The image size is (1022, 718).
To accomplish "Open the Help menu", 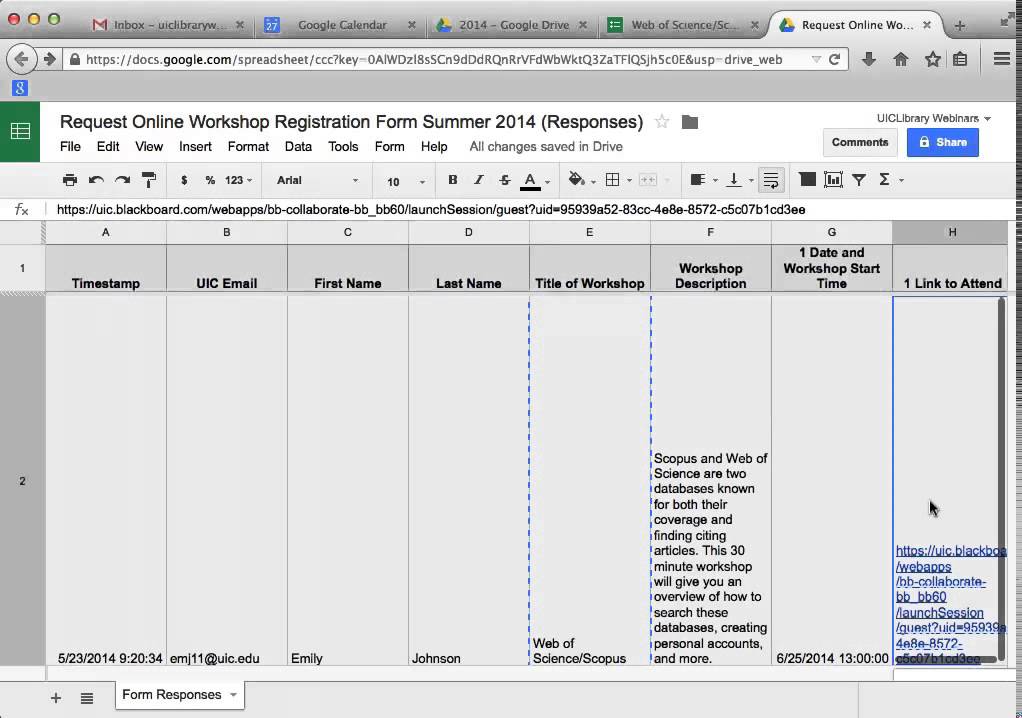I will (x=433, y=147).
